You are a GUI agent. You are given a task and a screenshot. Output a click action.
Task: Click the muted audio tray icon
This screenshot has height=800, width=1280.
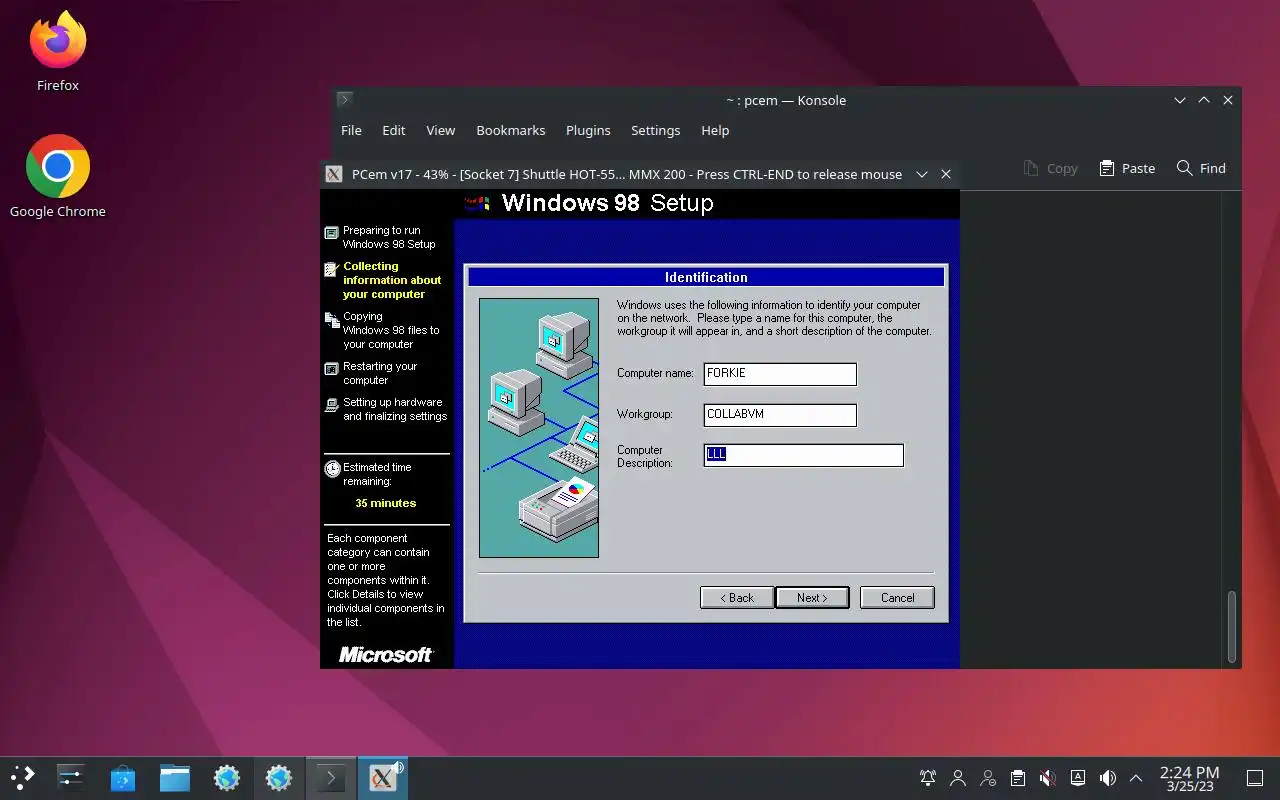pyautogui.click(x=1048, y=778)
